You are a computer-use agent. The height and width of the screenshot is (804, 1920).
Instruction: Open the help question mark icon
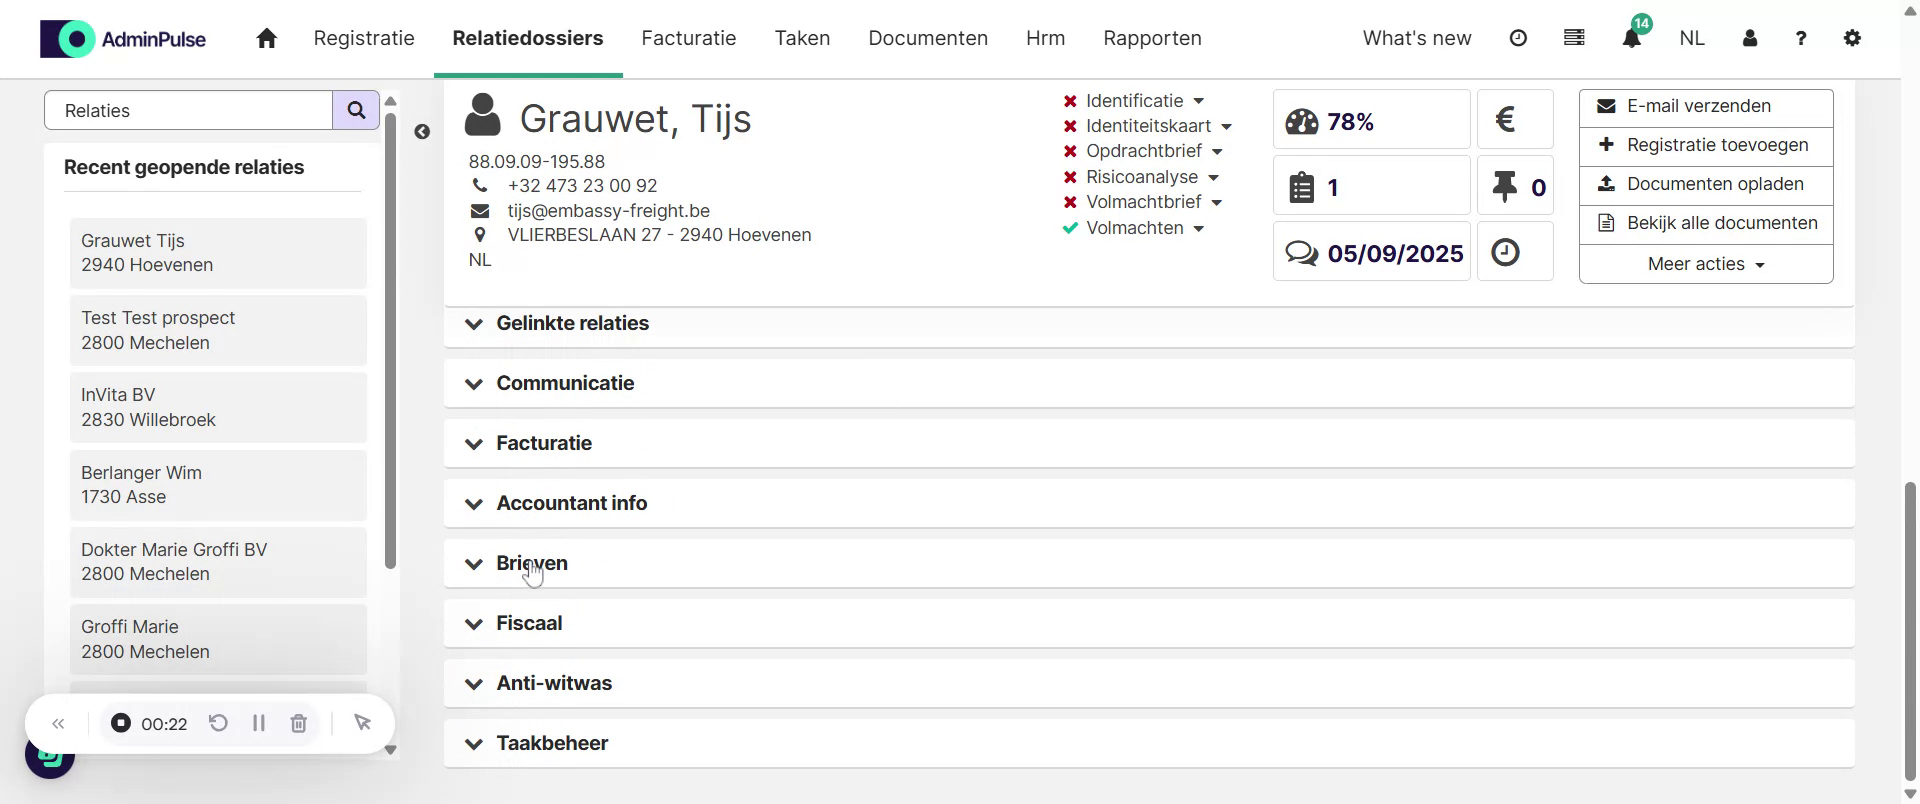click(x=1801, y=38)
